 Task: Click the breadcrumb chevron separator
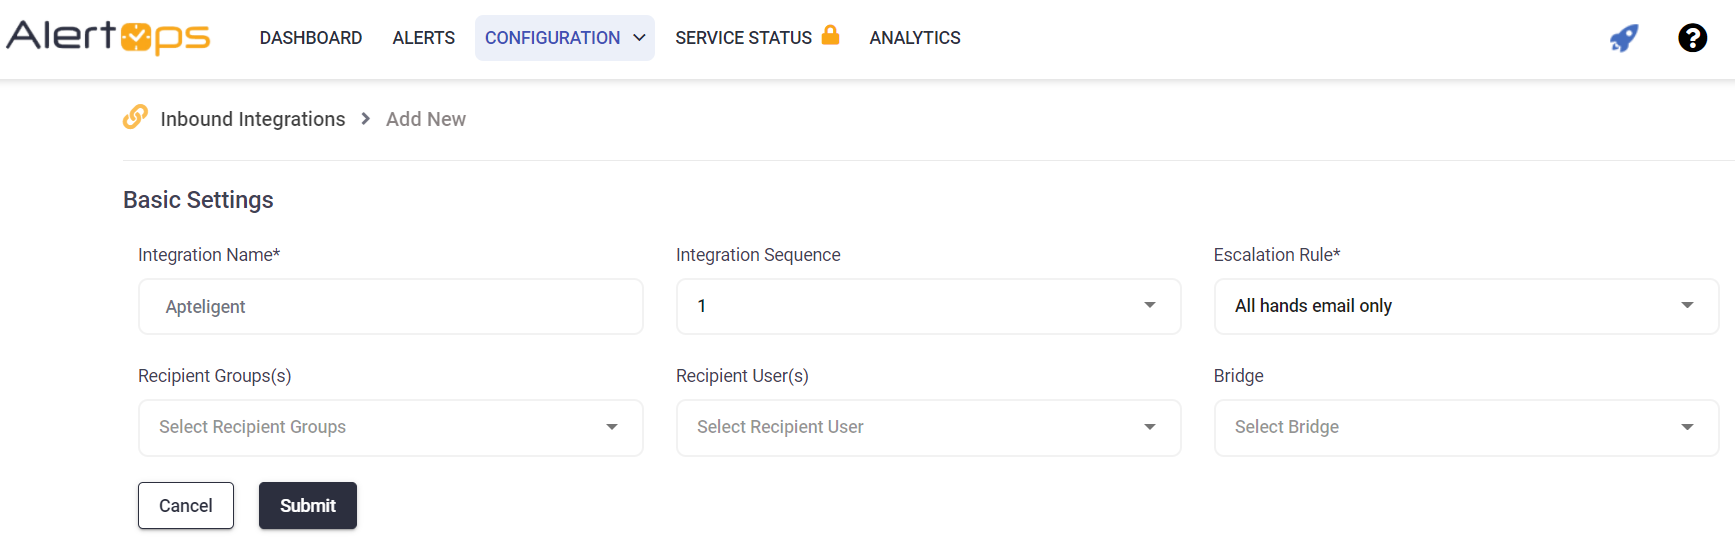(x=366, y=119)
